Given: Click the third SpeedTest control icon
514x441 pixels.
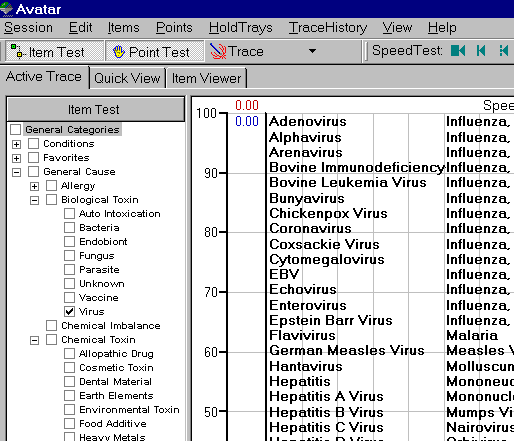Looking at the screenshot, I should click(504, 51).
